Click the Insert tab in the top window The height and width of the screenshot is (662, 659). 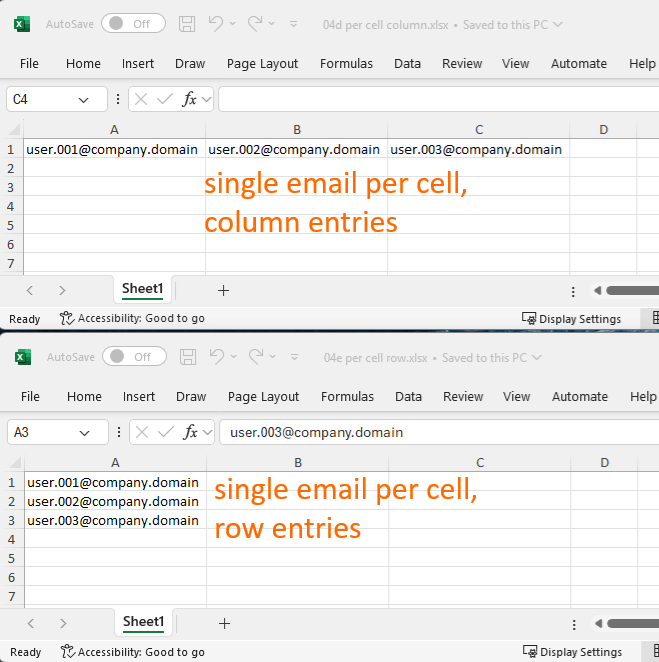point(138,63)
